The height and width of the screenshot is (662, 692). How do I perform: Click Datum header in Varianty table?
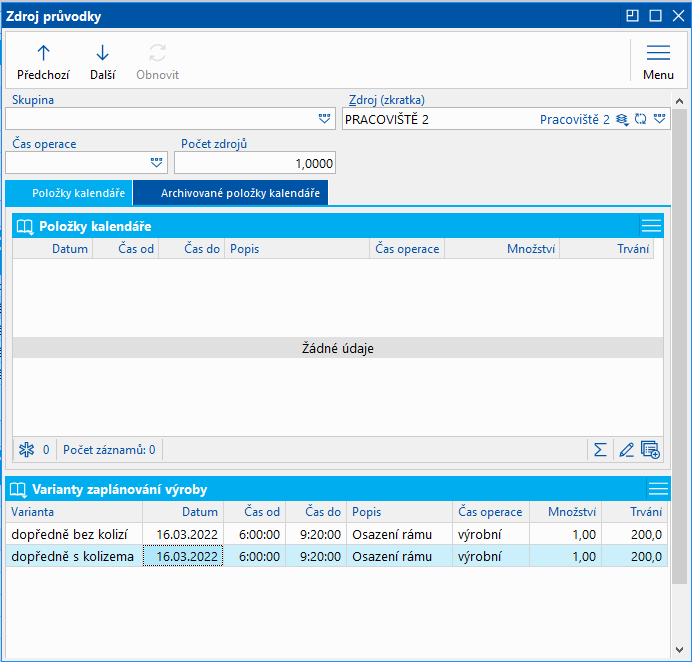coord(183,512)
